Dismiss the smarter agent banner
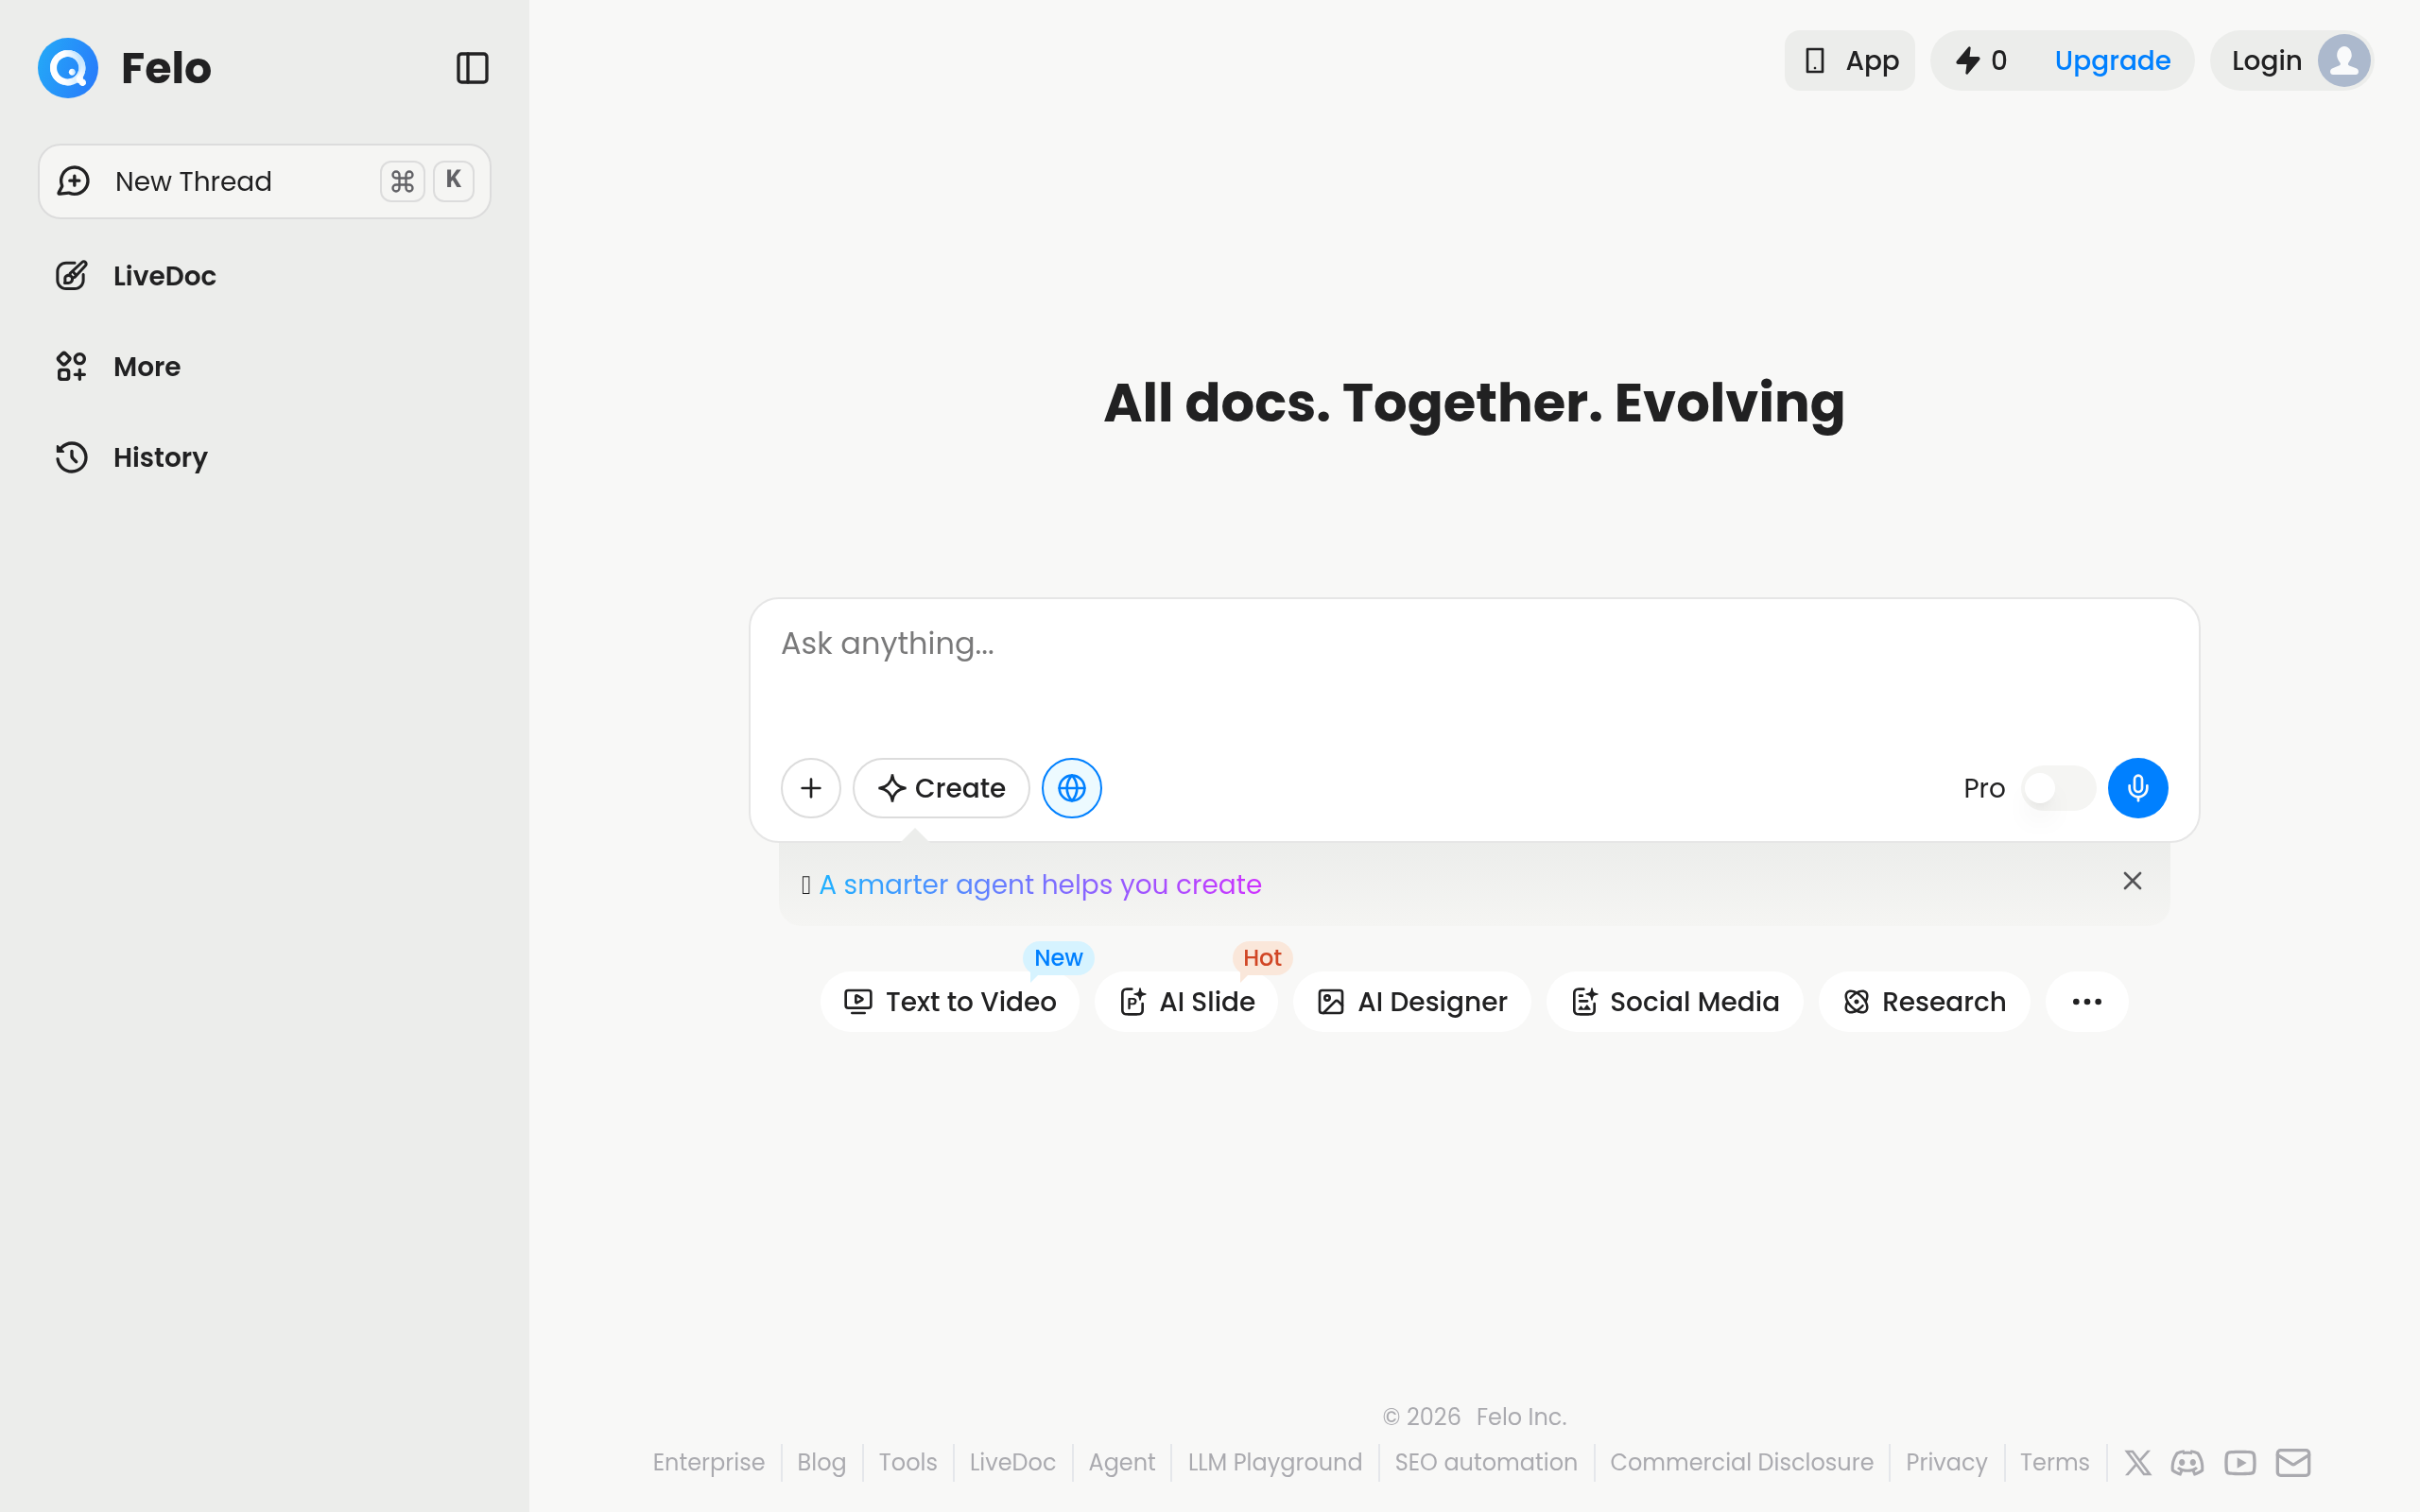The width and height of the screenshot is (2420, 1512). (x=2132, y=881)
